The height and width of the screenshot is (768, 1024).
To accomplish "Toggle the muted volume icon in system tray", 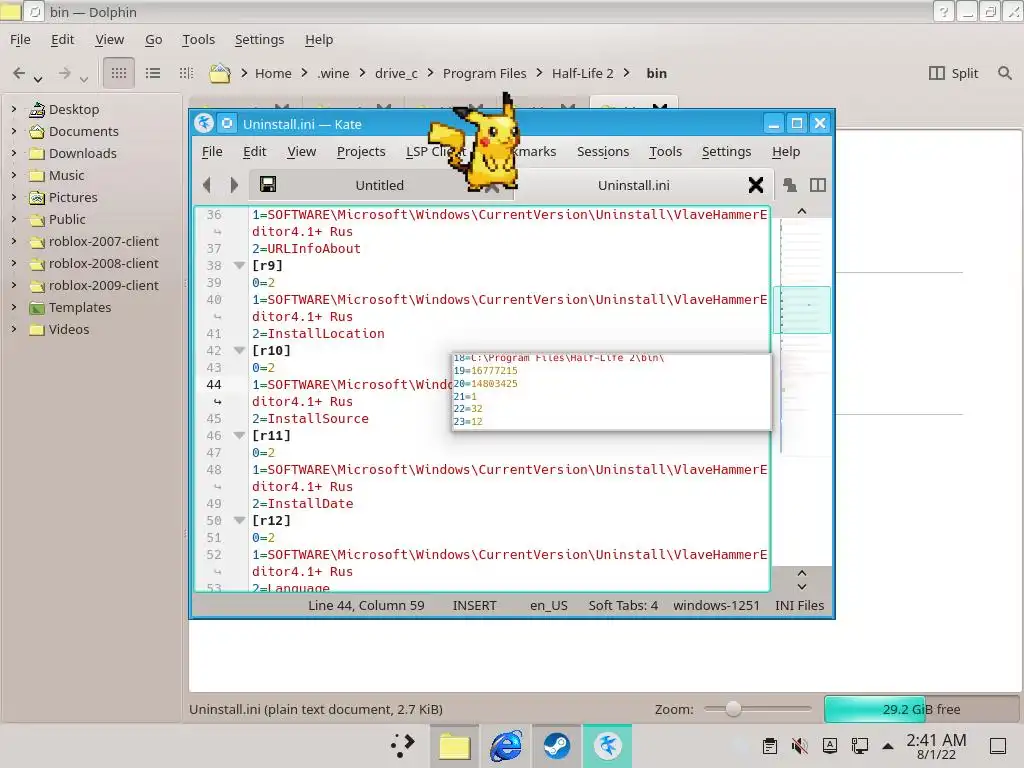I will click(799, 745).
